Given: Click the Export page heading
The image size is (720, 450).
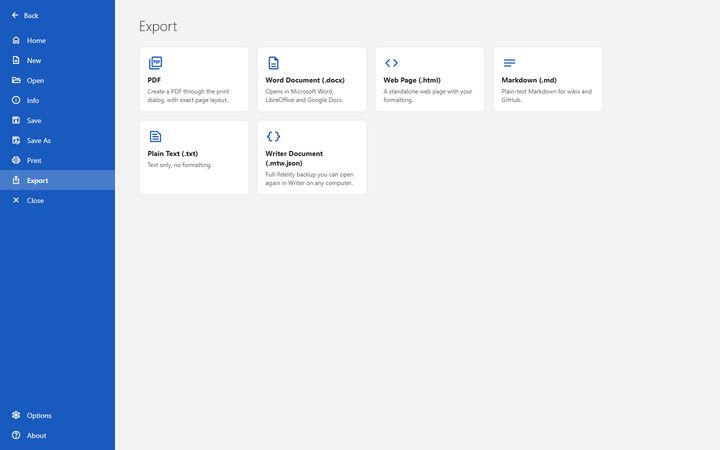Looking at the screenshot, I should [158, 27].
